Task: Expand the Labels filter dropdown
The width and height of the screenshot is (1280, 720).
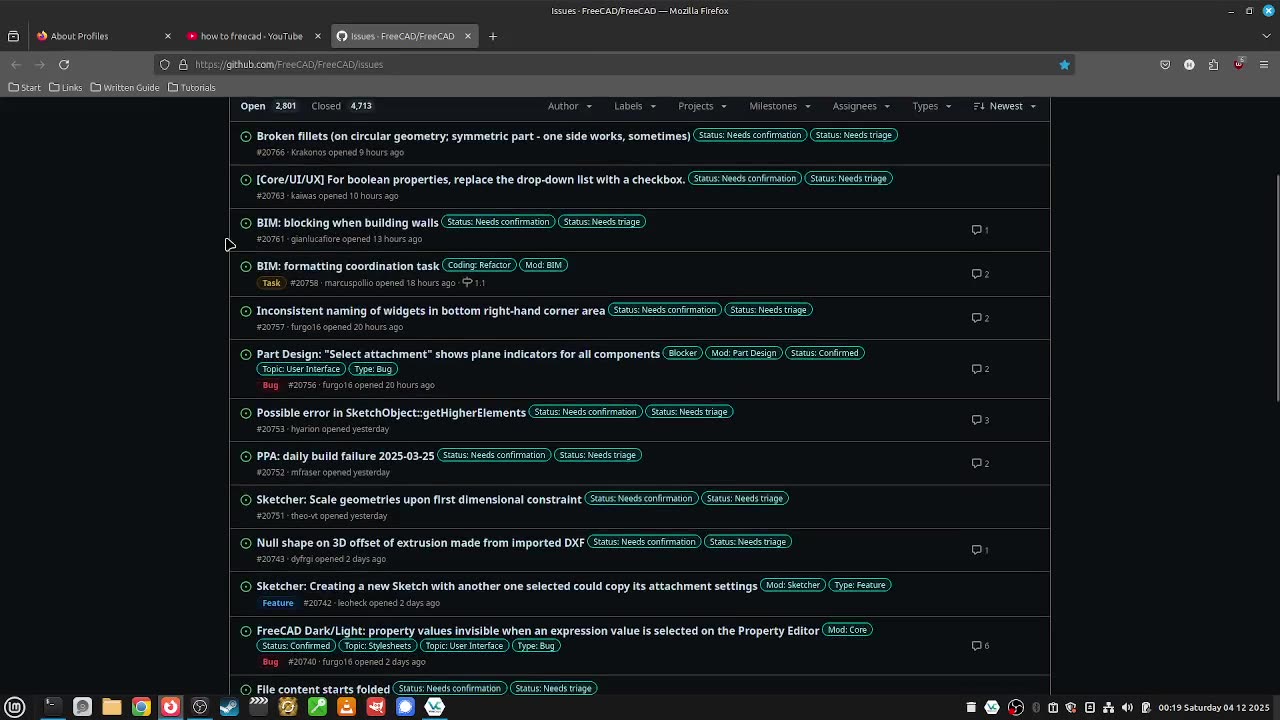Action: (635, 106)
